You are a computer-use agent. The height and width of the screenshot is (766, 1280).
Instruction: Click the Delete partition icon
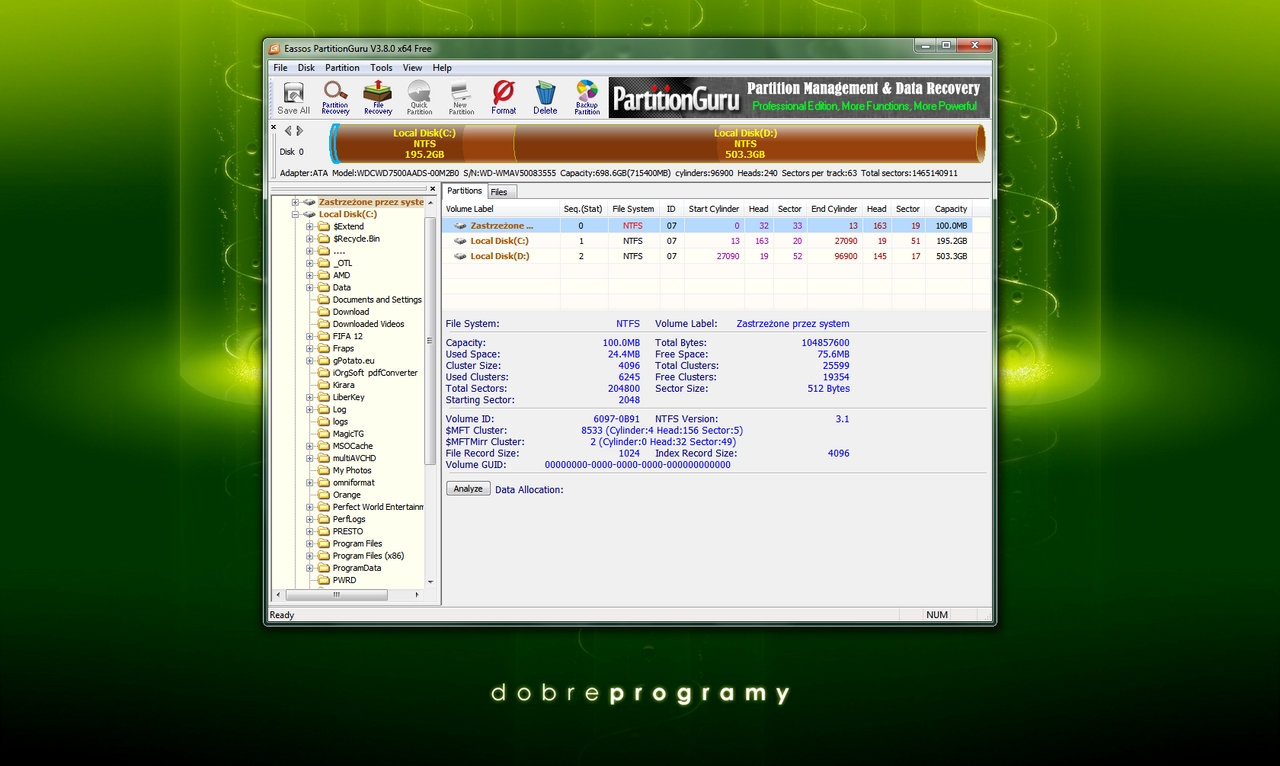point(545,98)
